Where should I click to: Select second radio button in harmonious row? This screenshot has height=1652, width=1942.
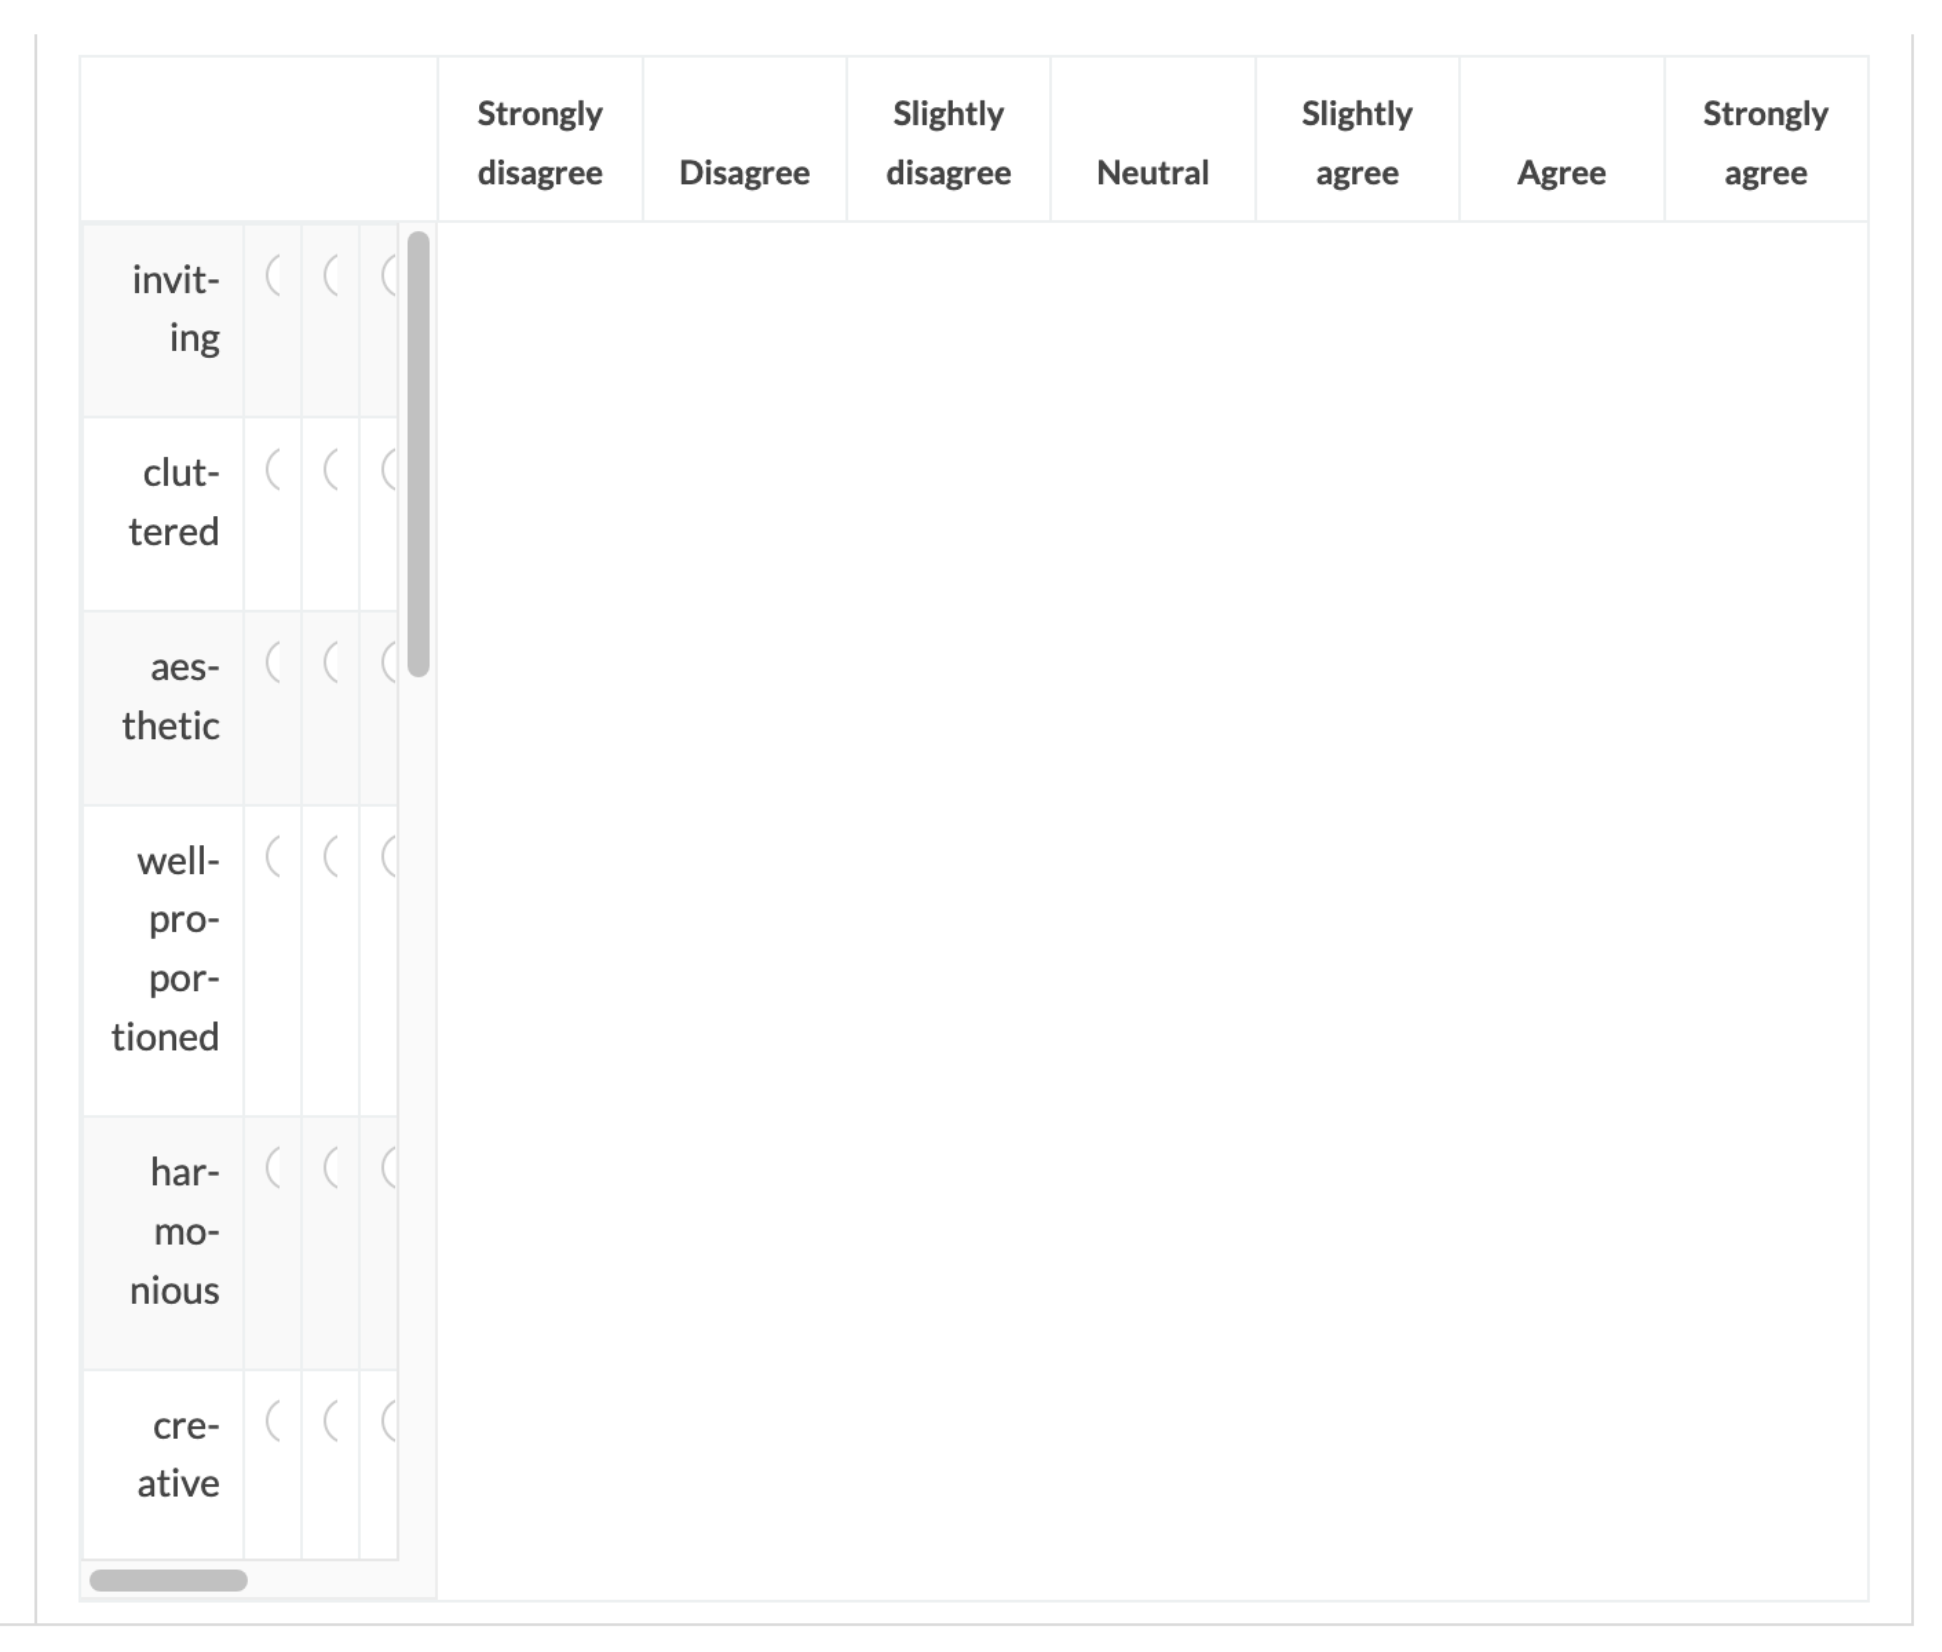pos(332,1167)
